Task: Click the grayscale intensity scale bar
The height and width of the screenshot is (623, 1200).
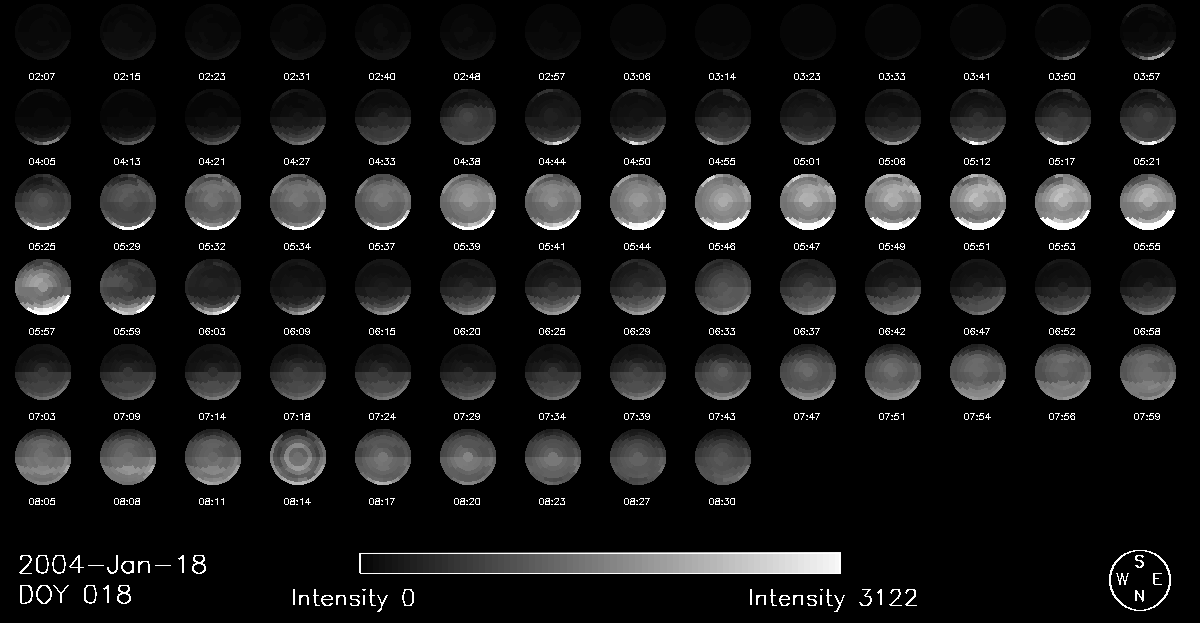Action: pos(599,563)
